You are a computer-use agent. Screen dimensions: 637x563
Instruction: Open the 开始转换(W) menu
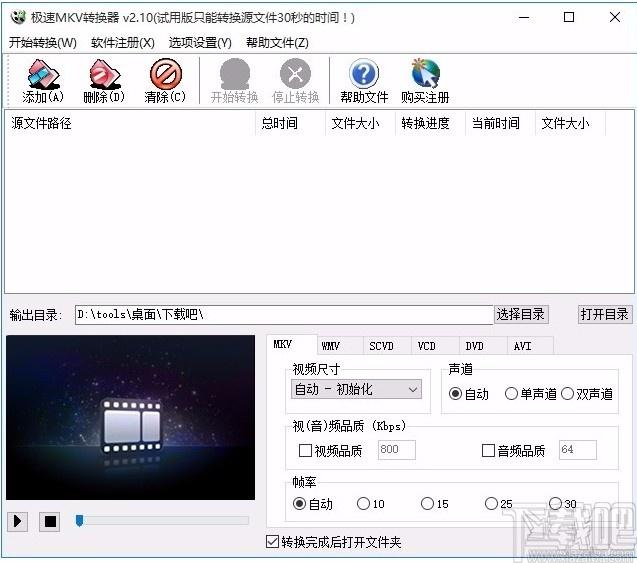pos(43,43)
